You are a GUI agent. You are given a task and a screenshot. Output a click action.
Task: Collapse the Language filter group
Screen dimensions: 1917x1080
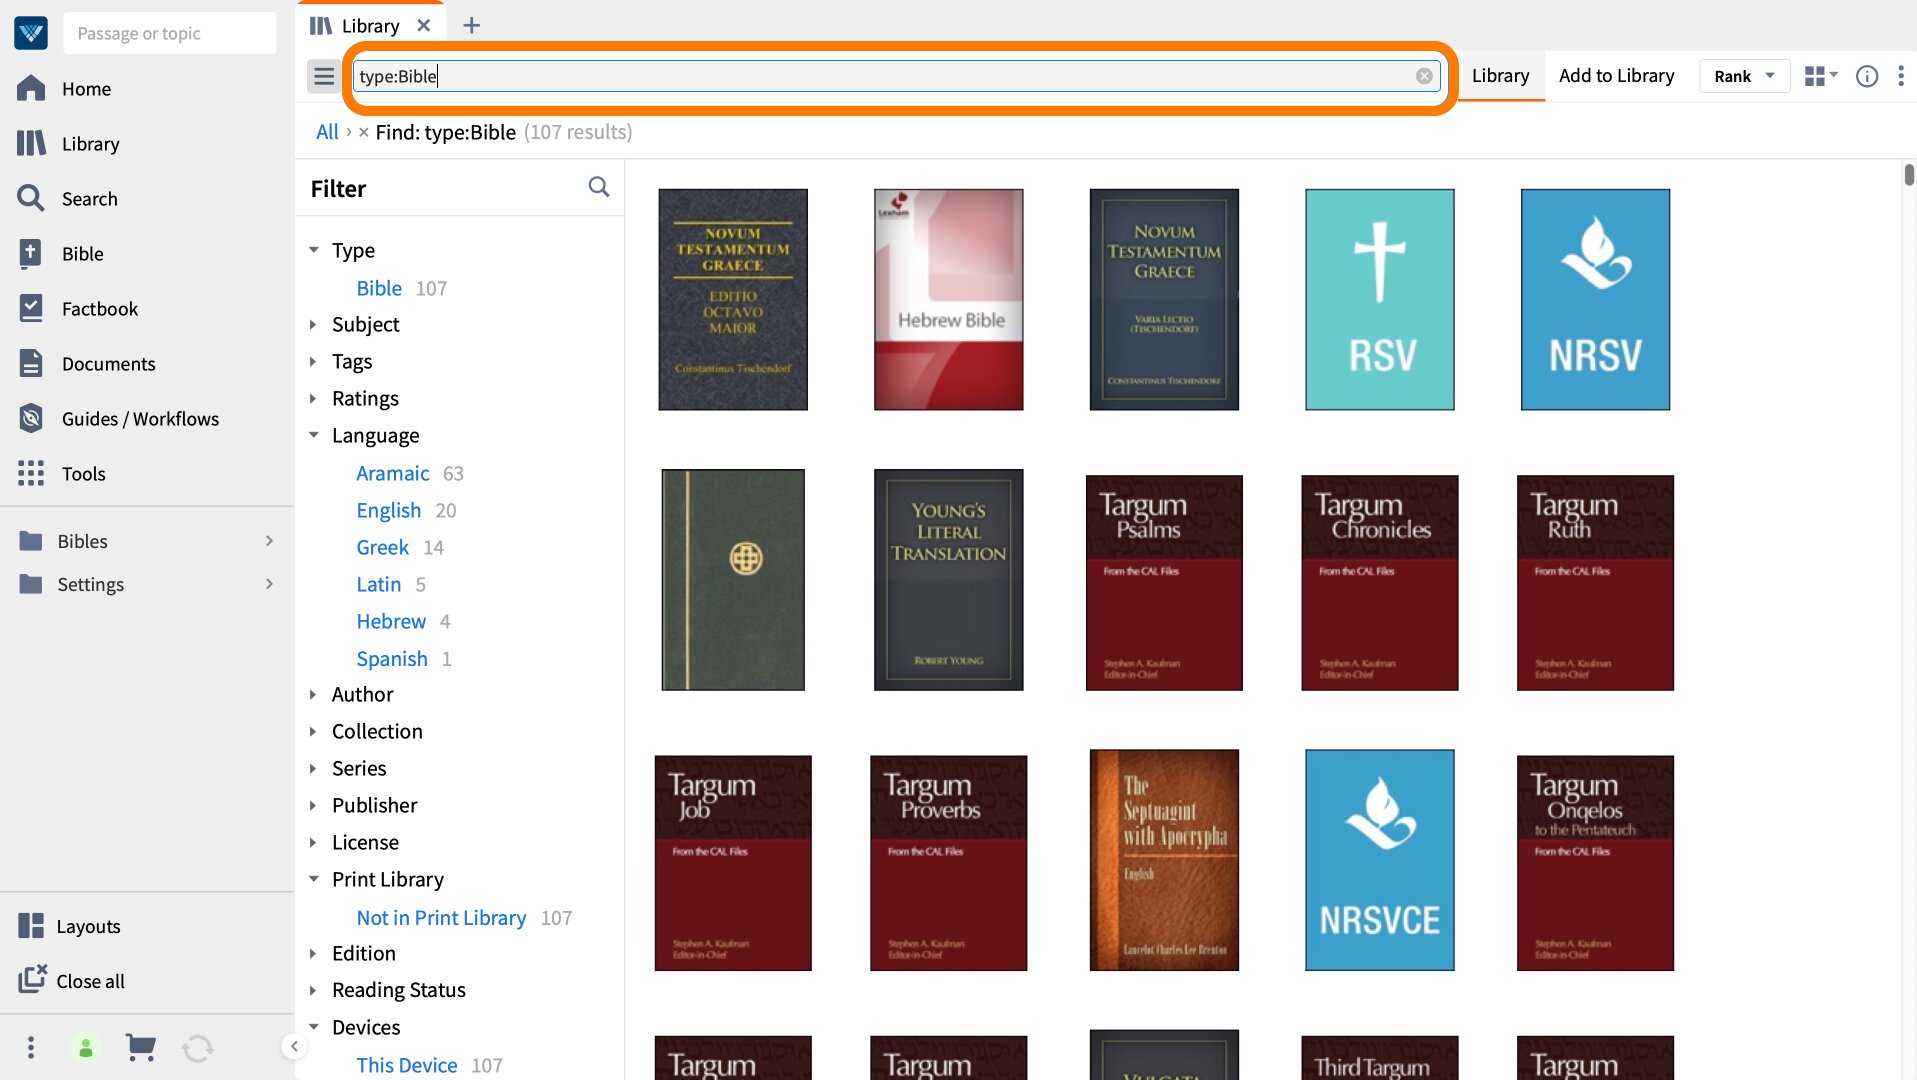click(313, 435)
